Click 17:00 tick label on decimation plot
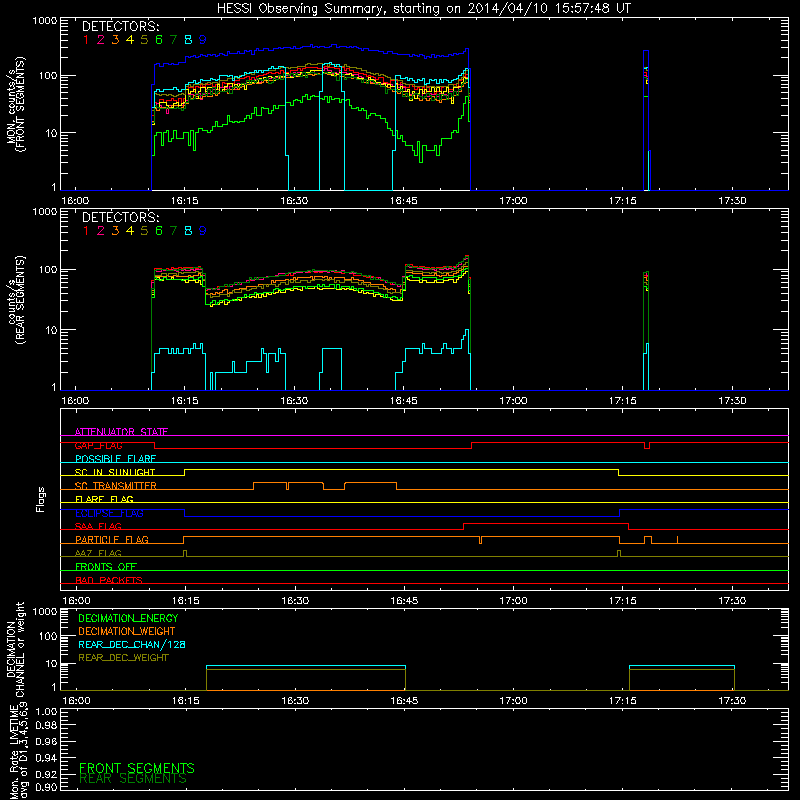 [x=513, y=701]
